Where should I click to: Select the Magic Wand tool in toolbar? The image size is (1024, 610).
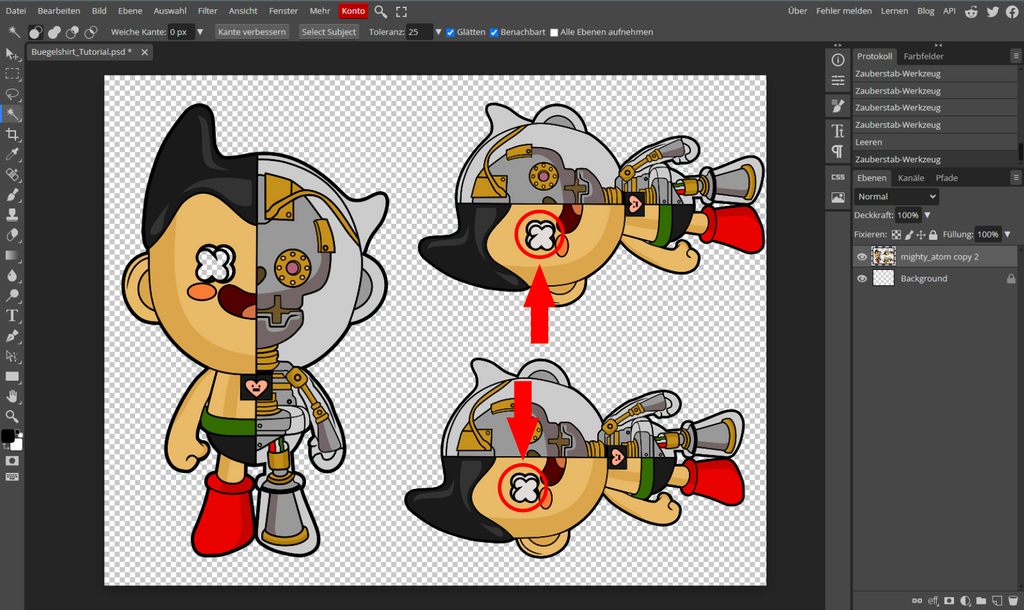pyautogui.click(x=12, y=114)
